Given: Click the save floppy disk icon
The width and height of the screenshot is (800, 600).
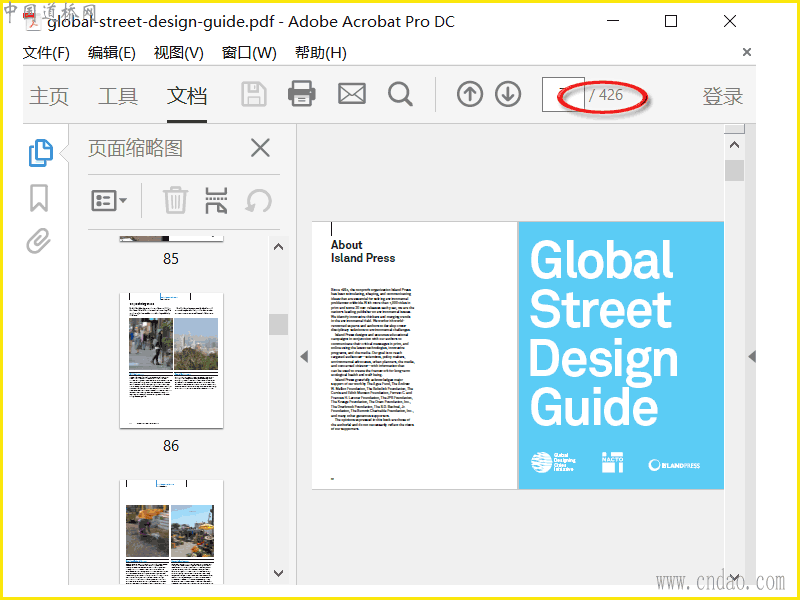Looking at the screenshot, I should click(x=254, y=94).
